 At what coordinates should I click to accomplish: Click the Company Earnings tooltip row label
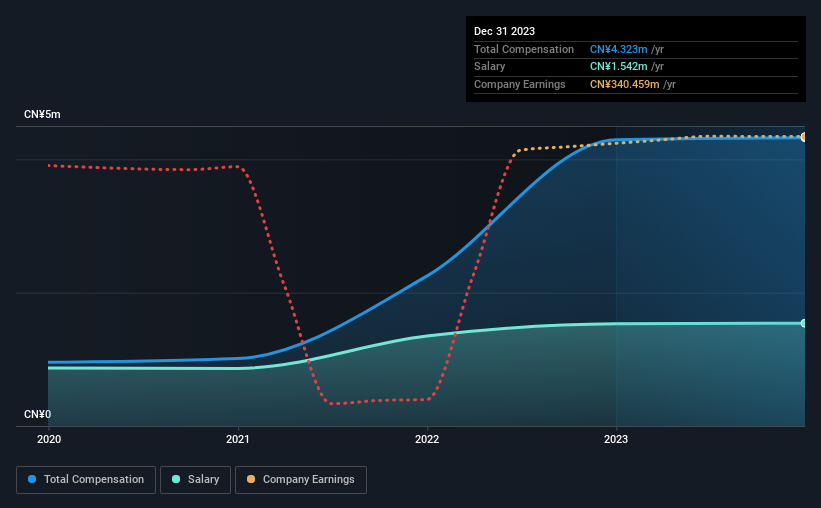click(x=519, y=84)
